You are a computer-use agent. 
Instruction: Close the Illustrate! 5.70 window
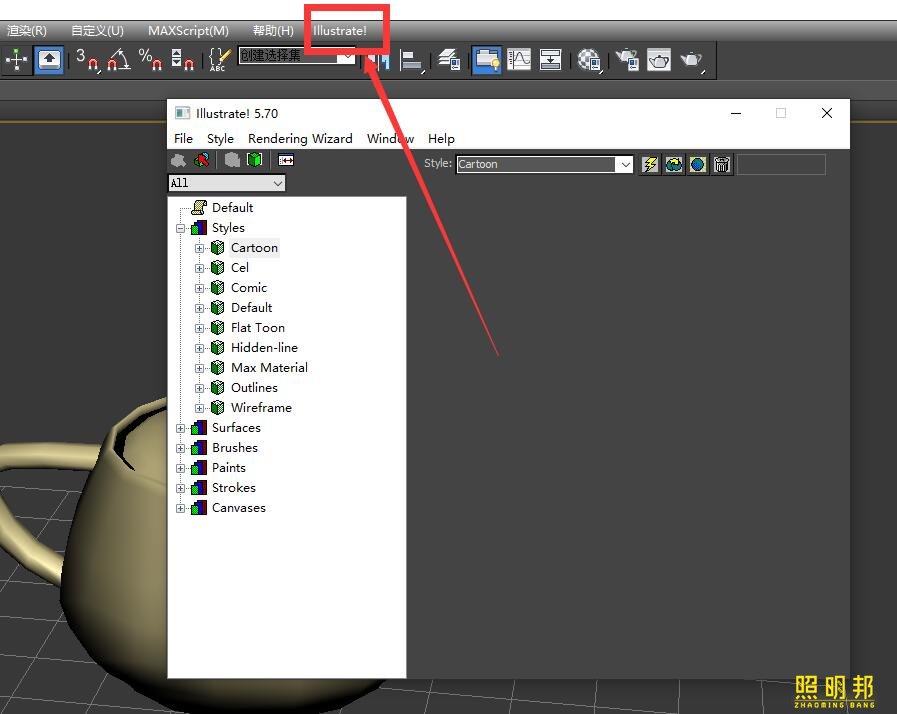pos(827,113)
